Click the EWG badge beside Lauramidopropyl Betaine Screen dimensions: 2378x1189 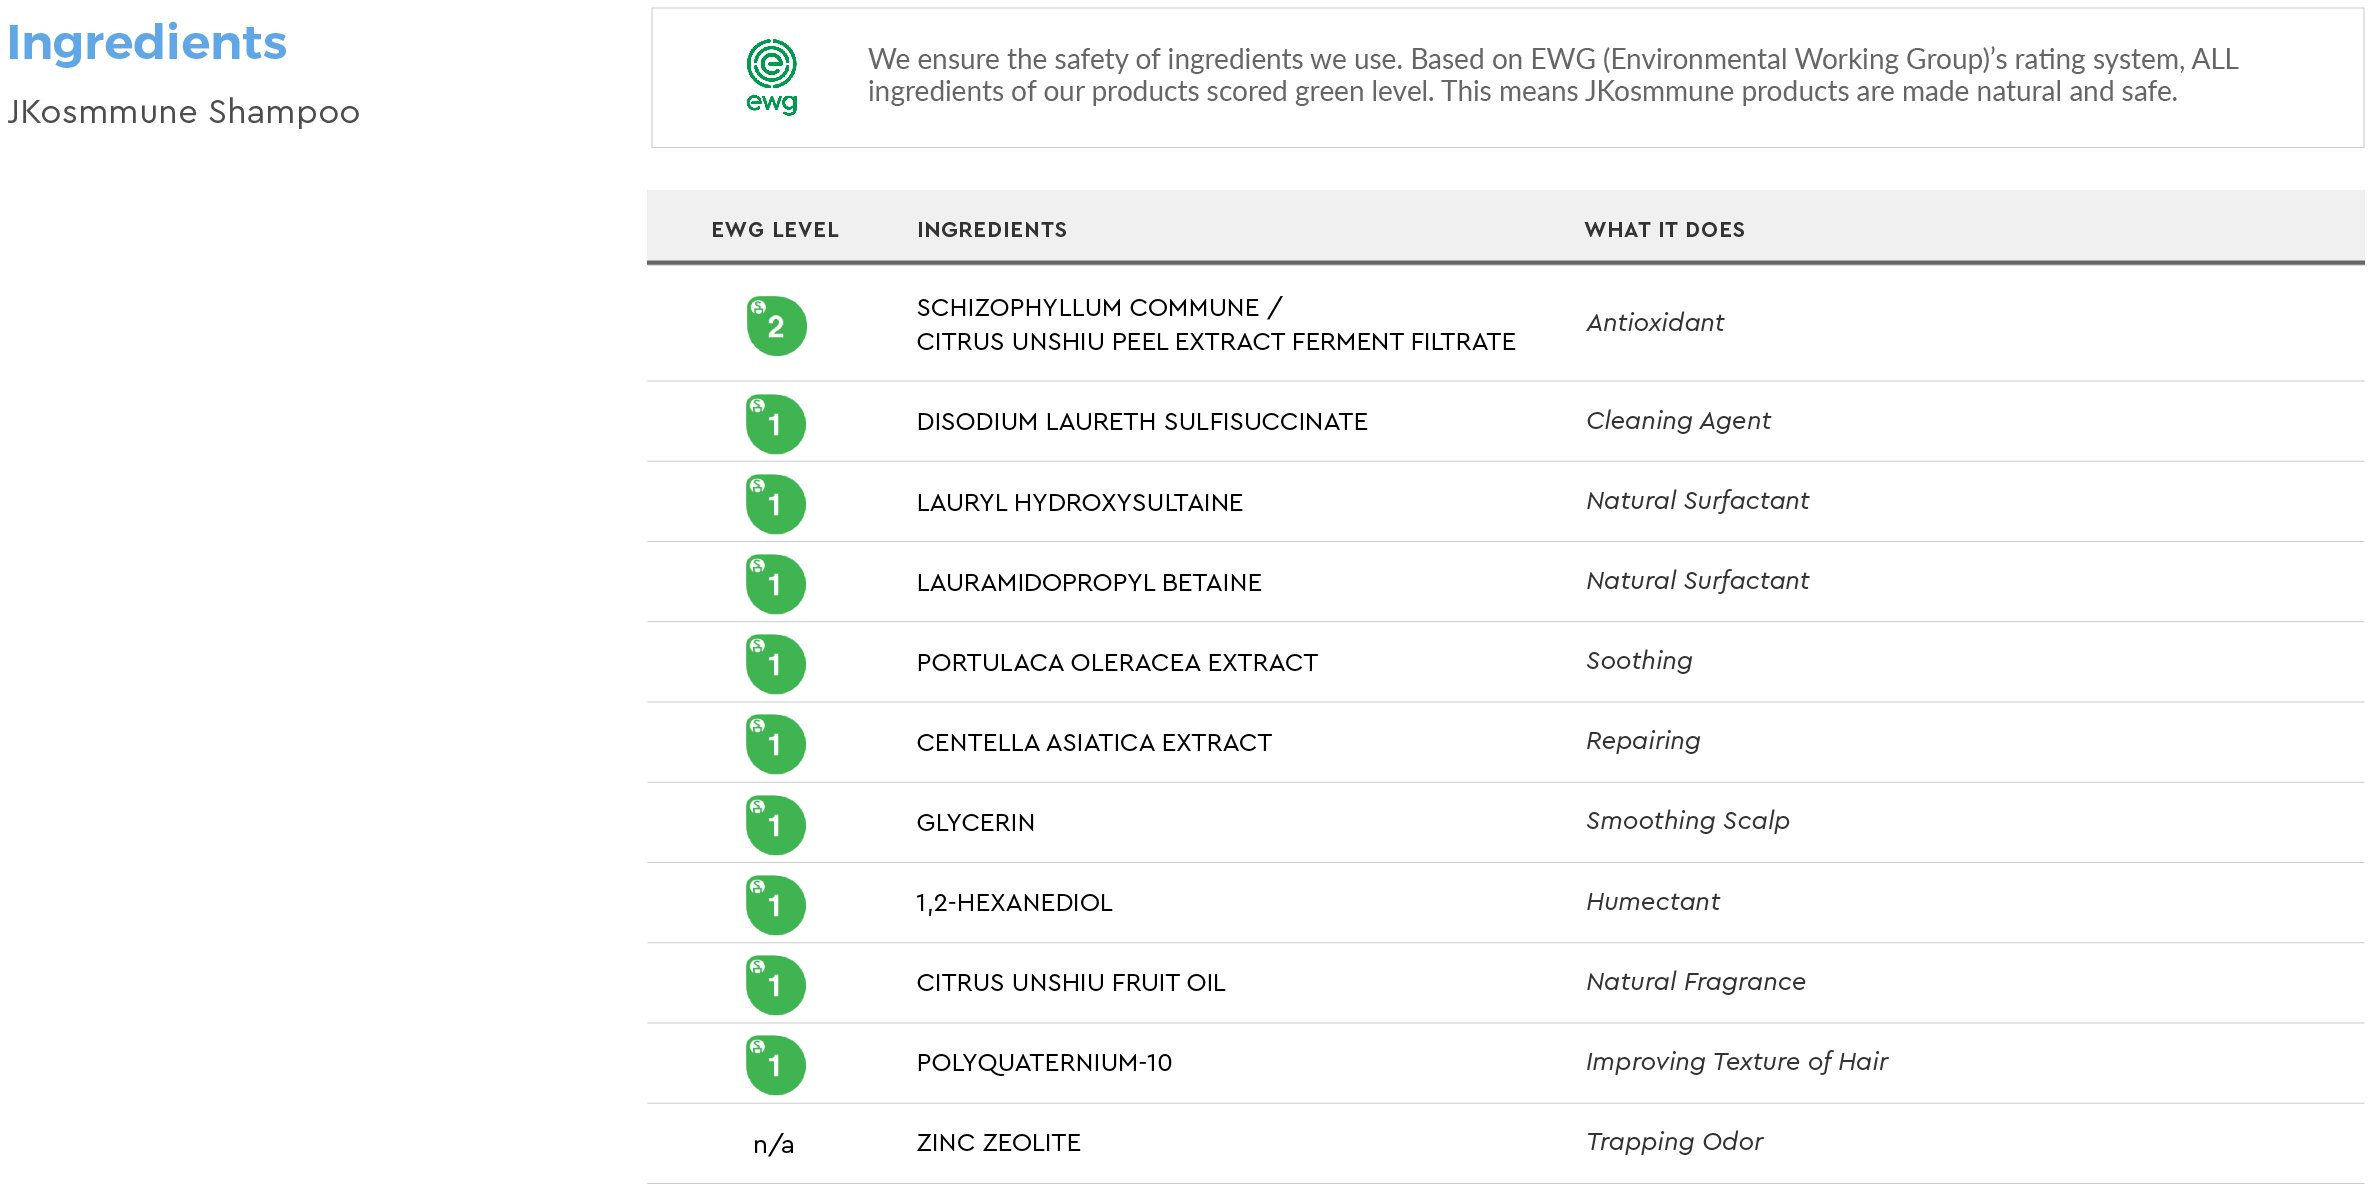point(775,584)
